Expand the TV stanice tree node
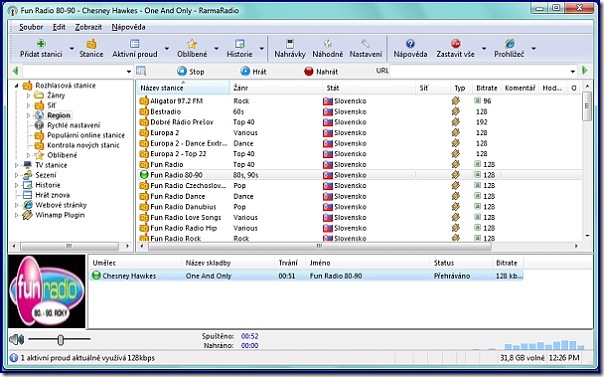Image resolution: width=604 pixels, height=377 pixels. 16,165
